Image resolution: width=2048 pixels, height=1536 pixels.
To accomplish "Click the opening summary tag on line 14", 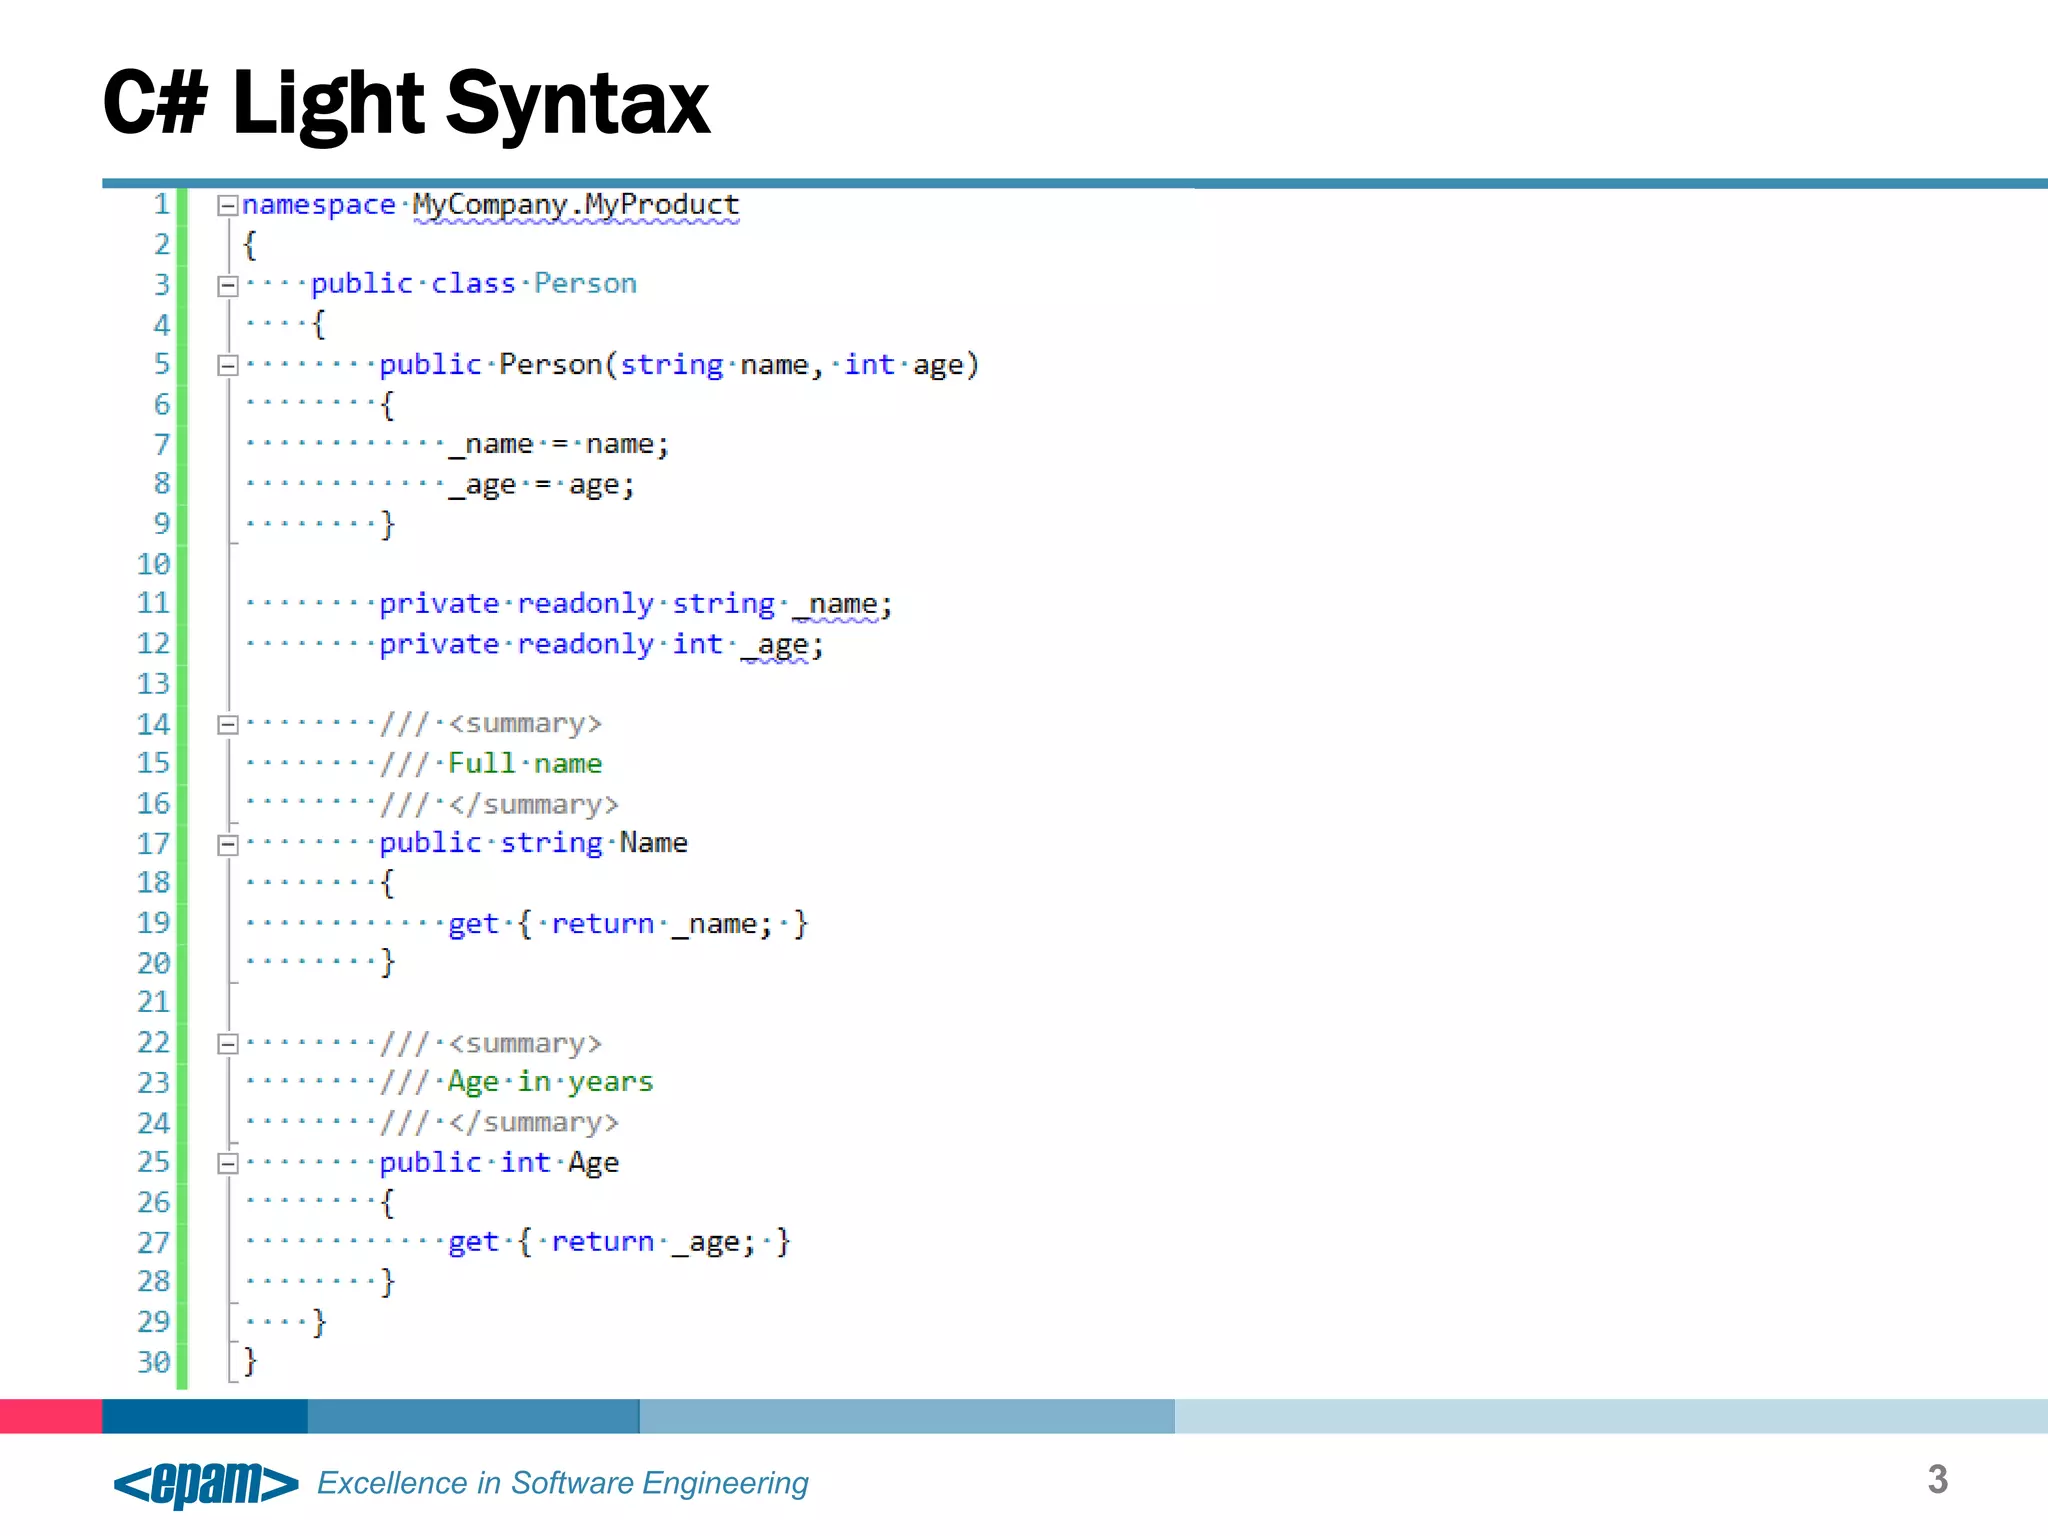I will [525, 724].
